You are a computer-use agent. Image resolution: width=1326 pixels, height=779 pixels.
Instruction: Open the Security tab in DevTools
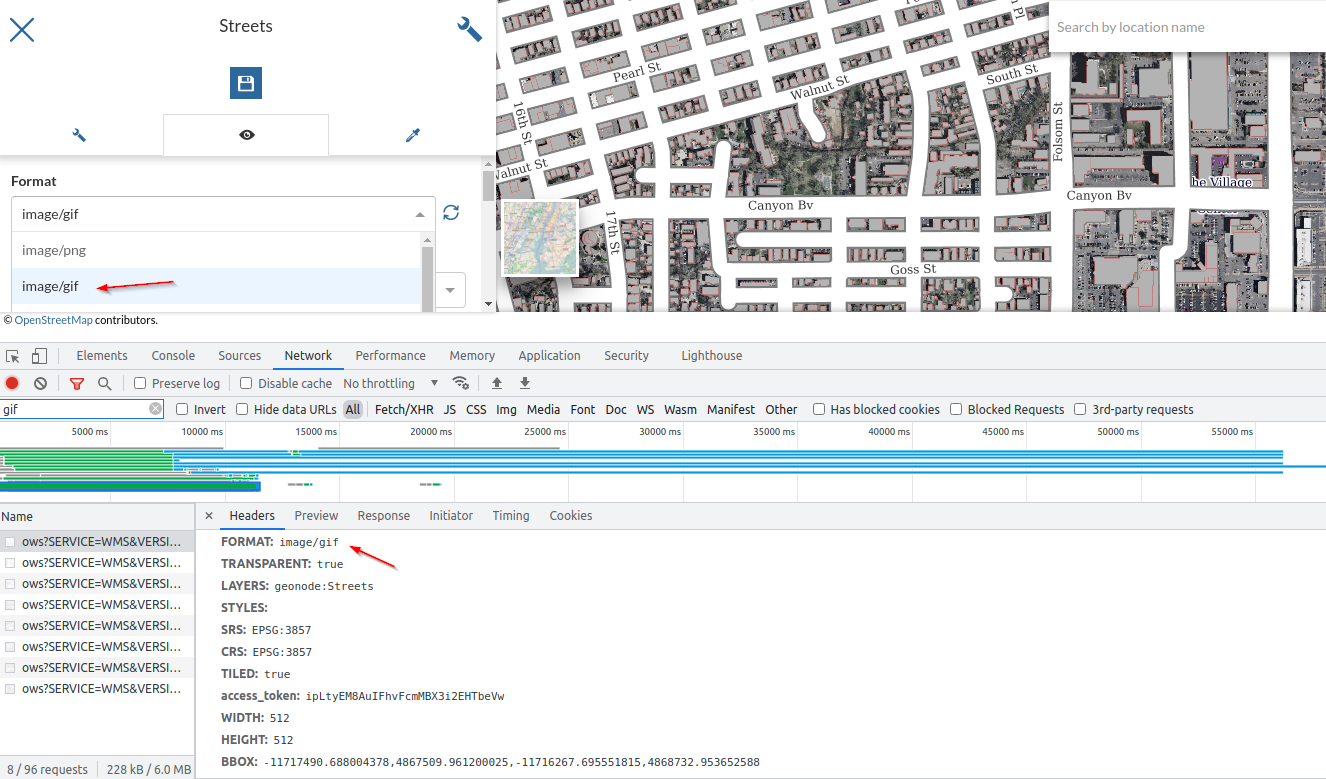pos(626,356)
